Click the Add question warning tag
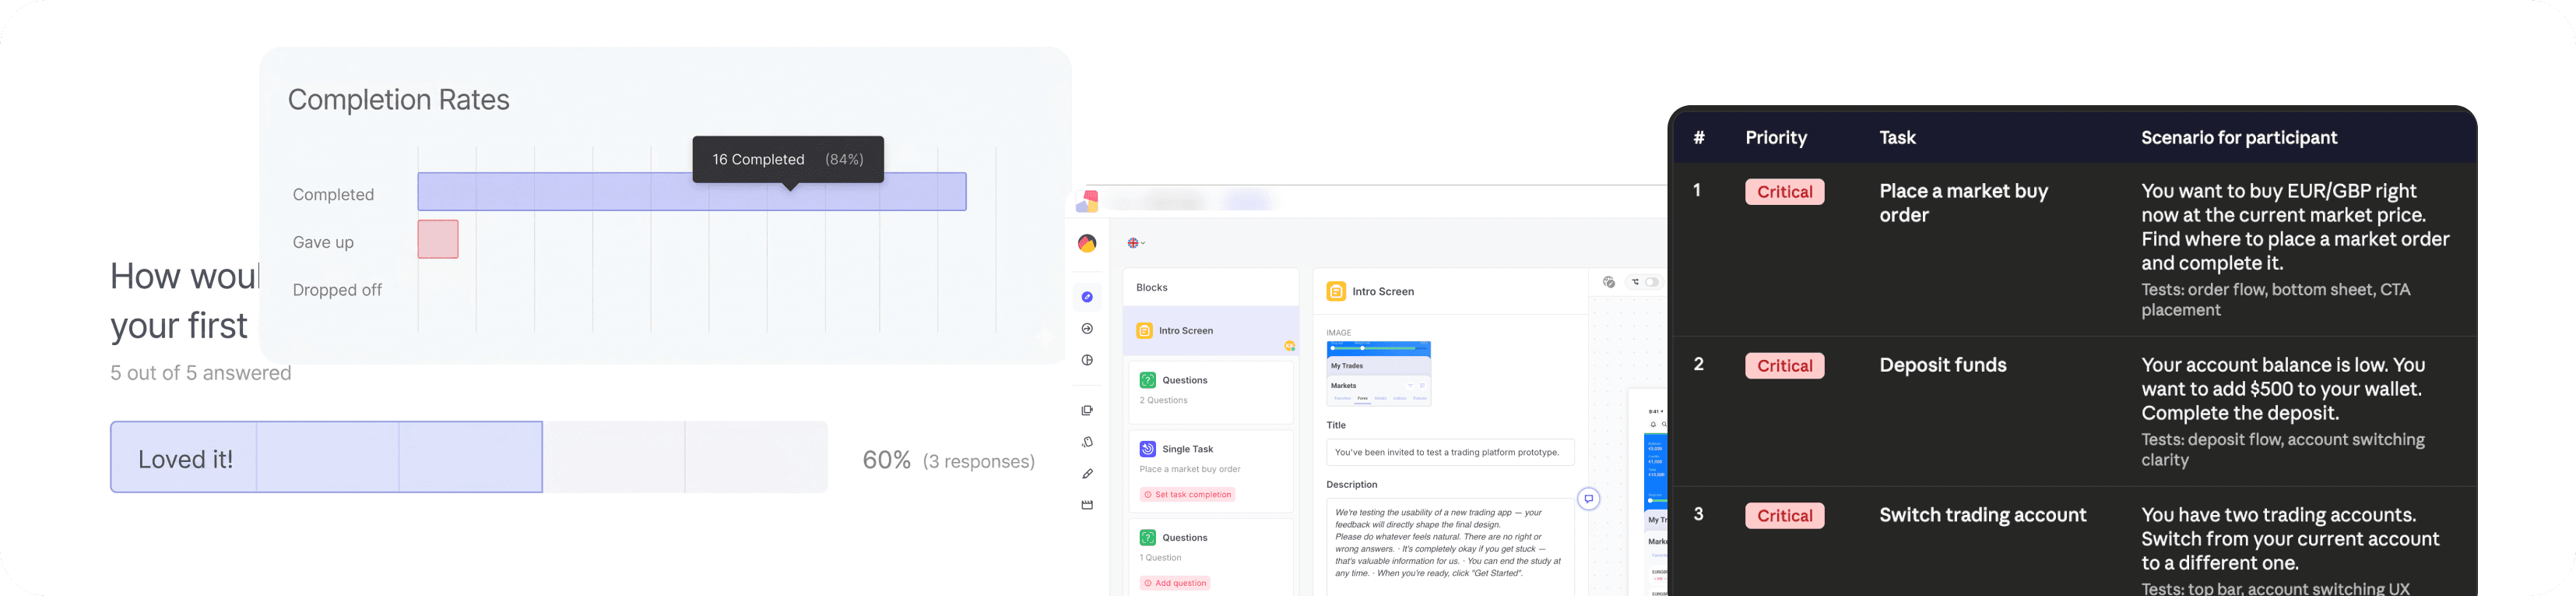This screenshot has height=596, width=2576. (x=1175, y=583)
